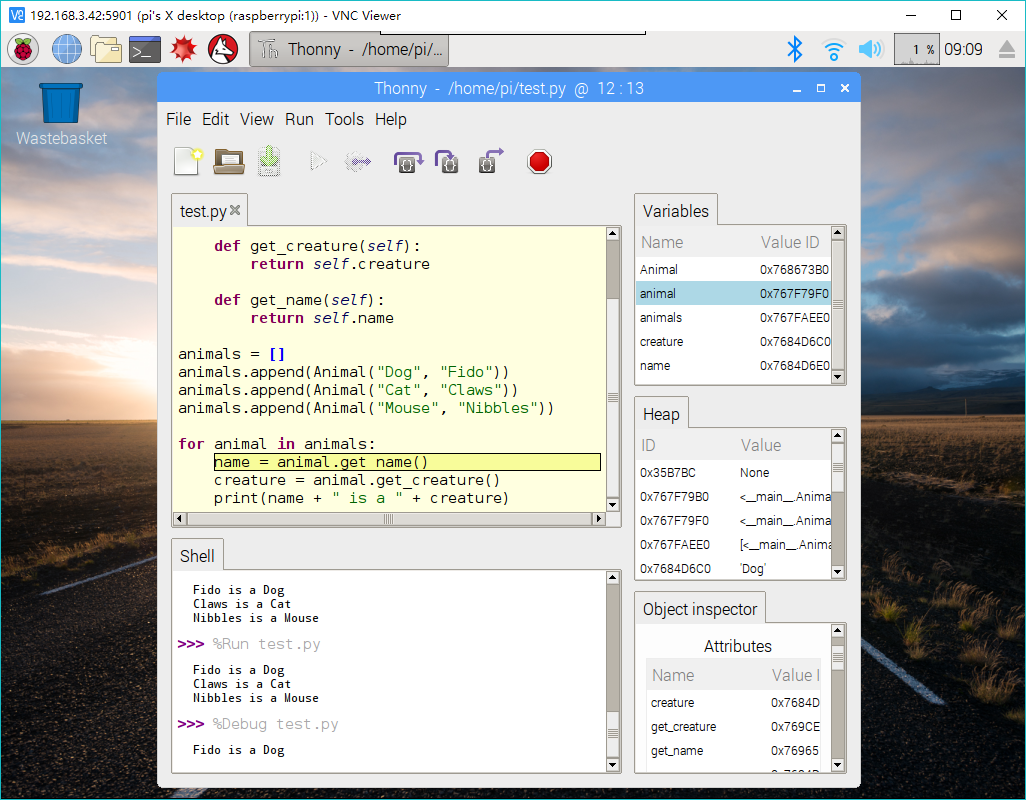This screenshot has width=1026, height=800.
Task: Select the 'animals' row in Variables
Action: 661,318
